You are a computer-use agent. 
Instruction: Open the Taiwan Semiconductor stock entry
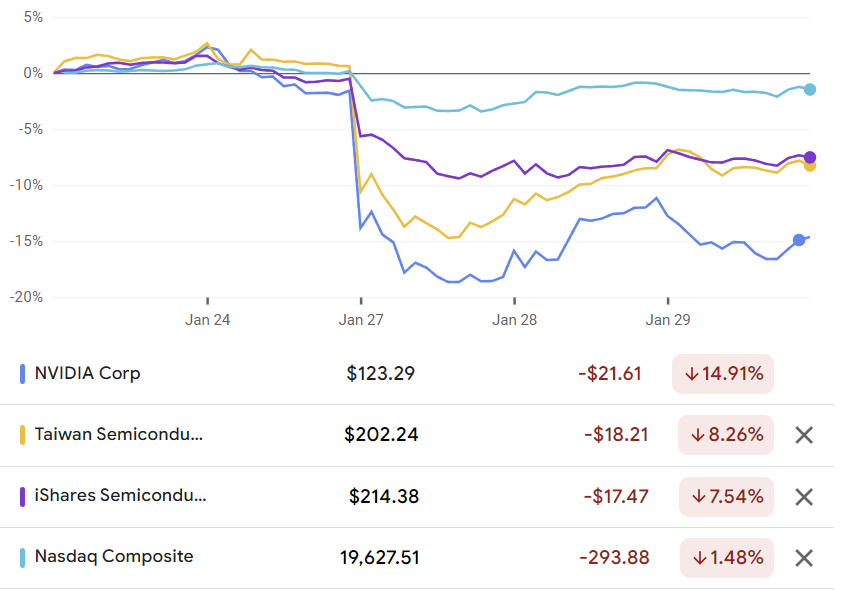tap(119, 435)
